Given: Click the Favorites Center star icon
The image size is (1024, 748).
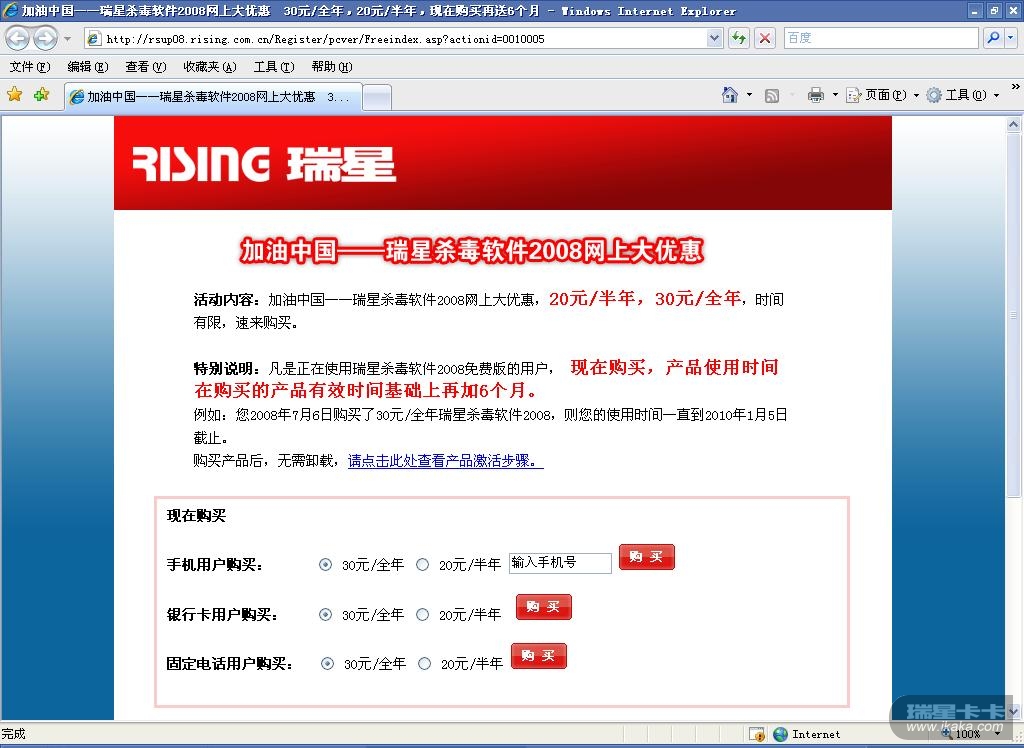Looking at the screenshot, I should [x=14, y=95].
